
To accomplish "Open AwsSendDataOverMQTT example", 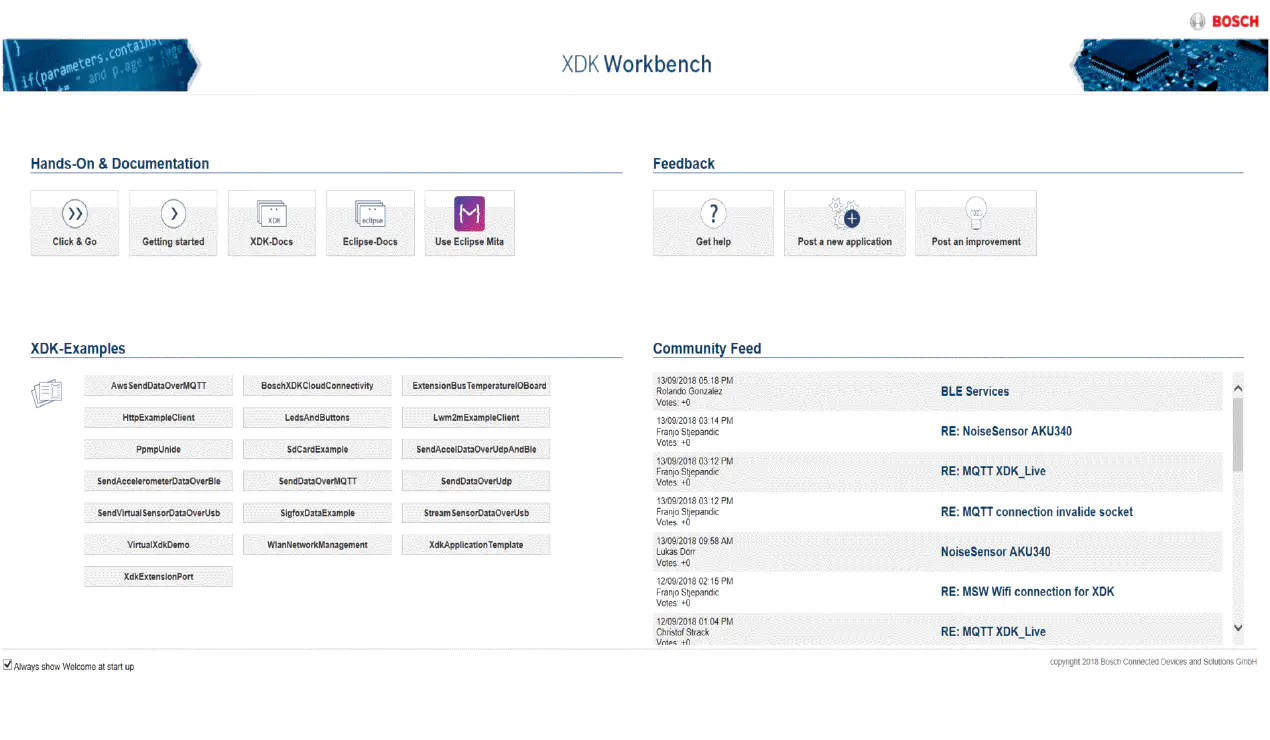I will point(158,386).
